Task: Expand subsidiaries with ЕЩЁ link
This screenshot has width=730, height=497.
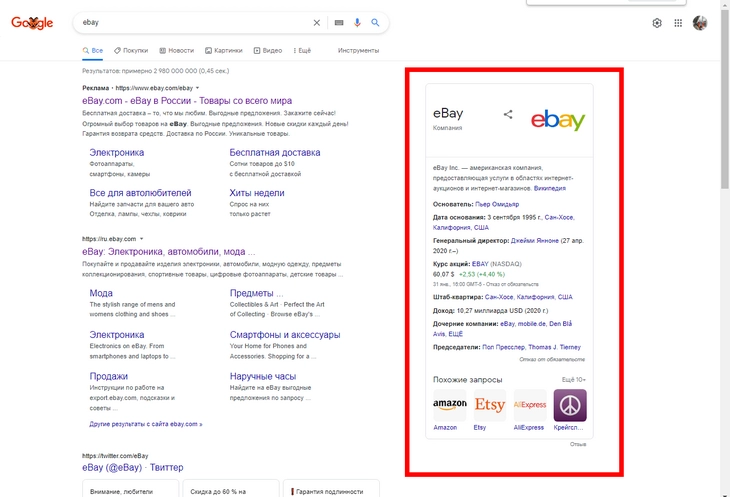Action: (455, 334)
